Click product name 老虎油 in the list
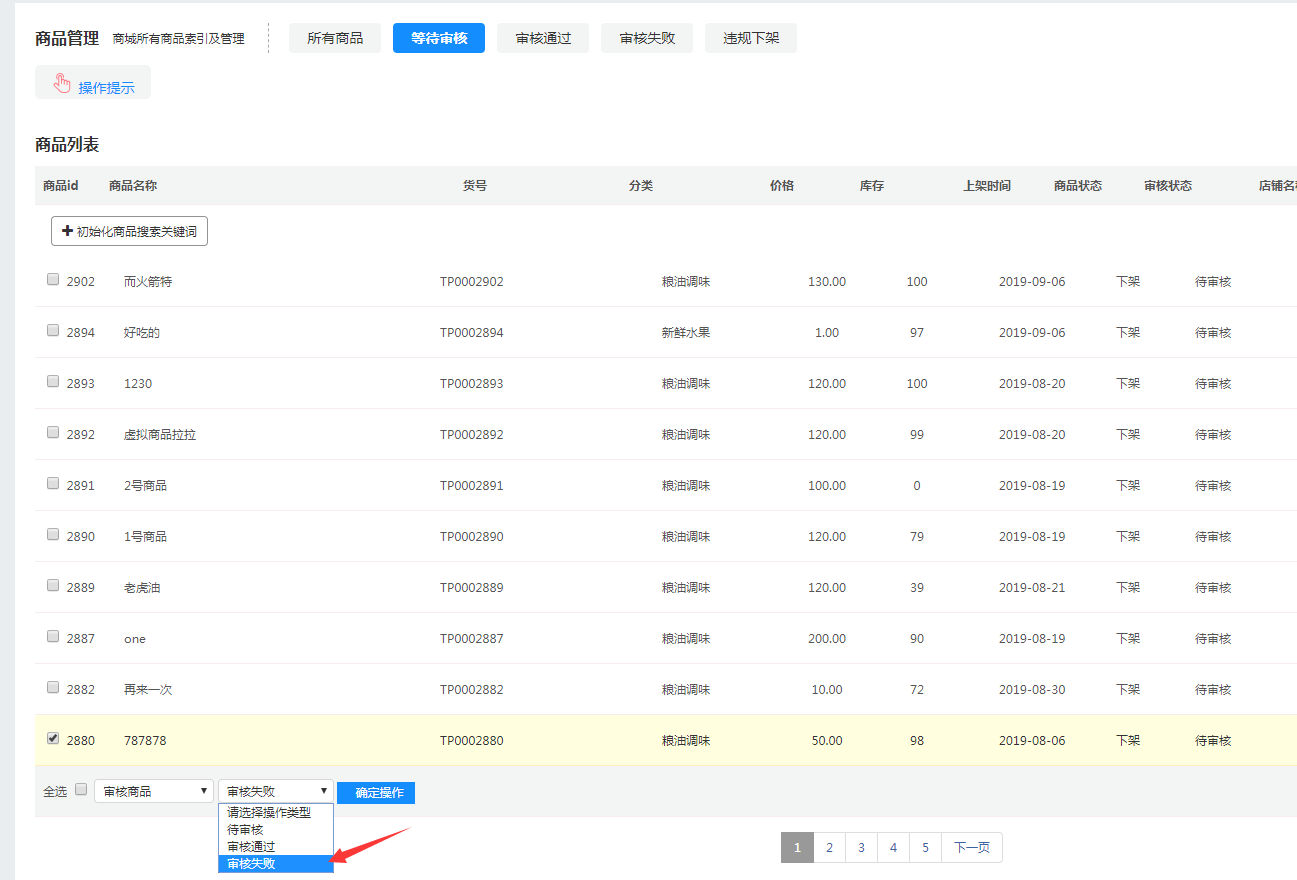1297x880 pixels. [142, 588]
